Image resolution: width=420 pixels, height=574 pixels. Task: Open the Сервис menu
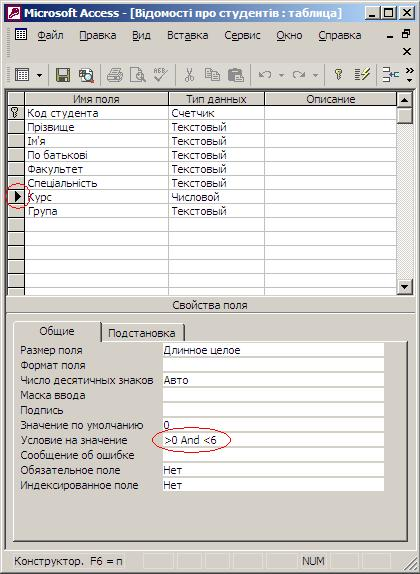click(242, 36)
